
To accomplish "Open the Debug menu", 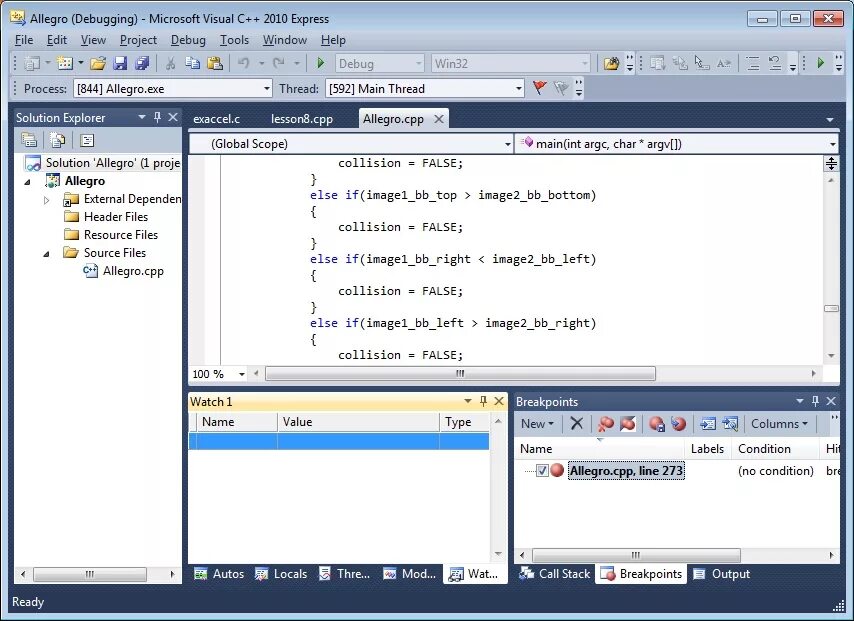I will click(x=188, y=40).
